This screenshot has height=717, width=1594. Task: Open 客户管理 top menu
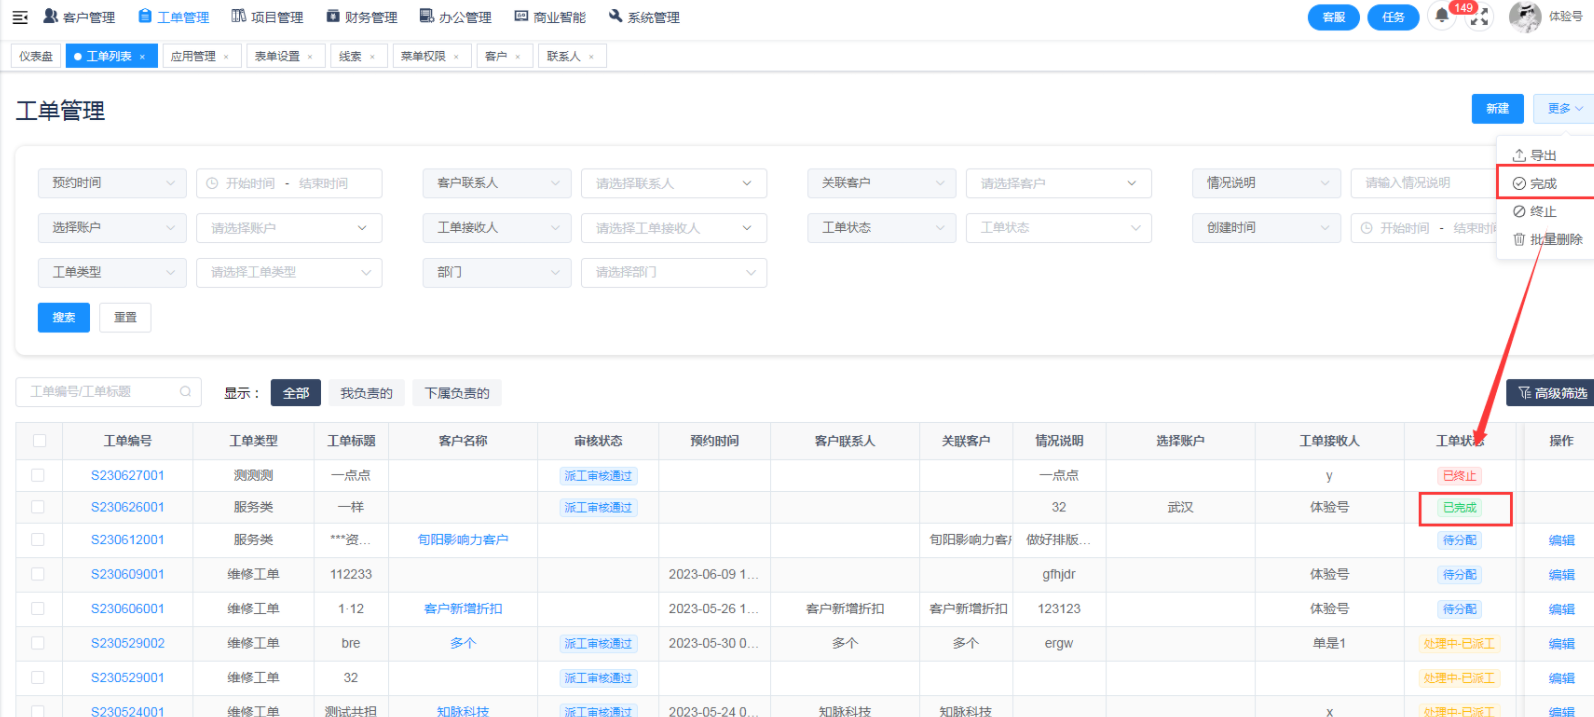79,17
